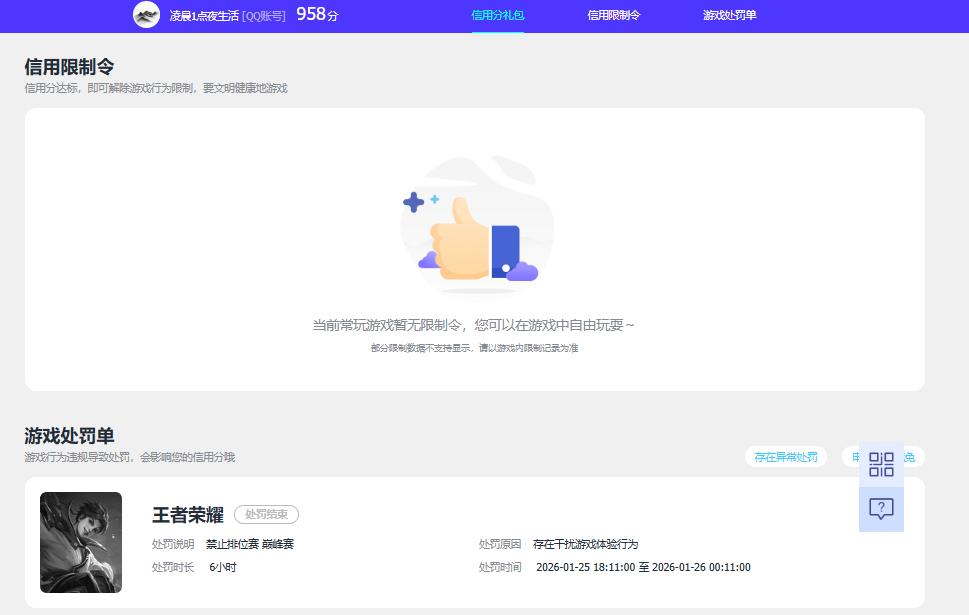The width and height of the screenshot is (969, 615).
Task: Click the penalty time range 2026-01-25 18:11:00
Action: [x=585, y=567]
